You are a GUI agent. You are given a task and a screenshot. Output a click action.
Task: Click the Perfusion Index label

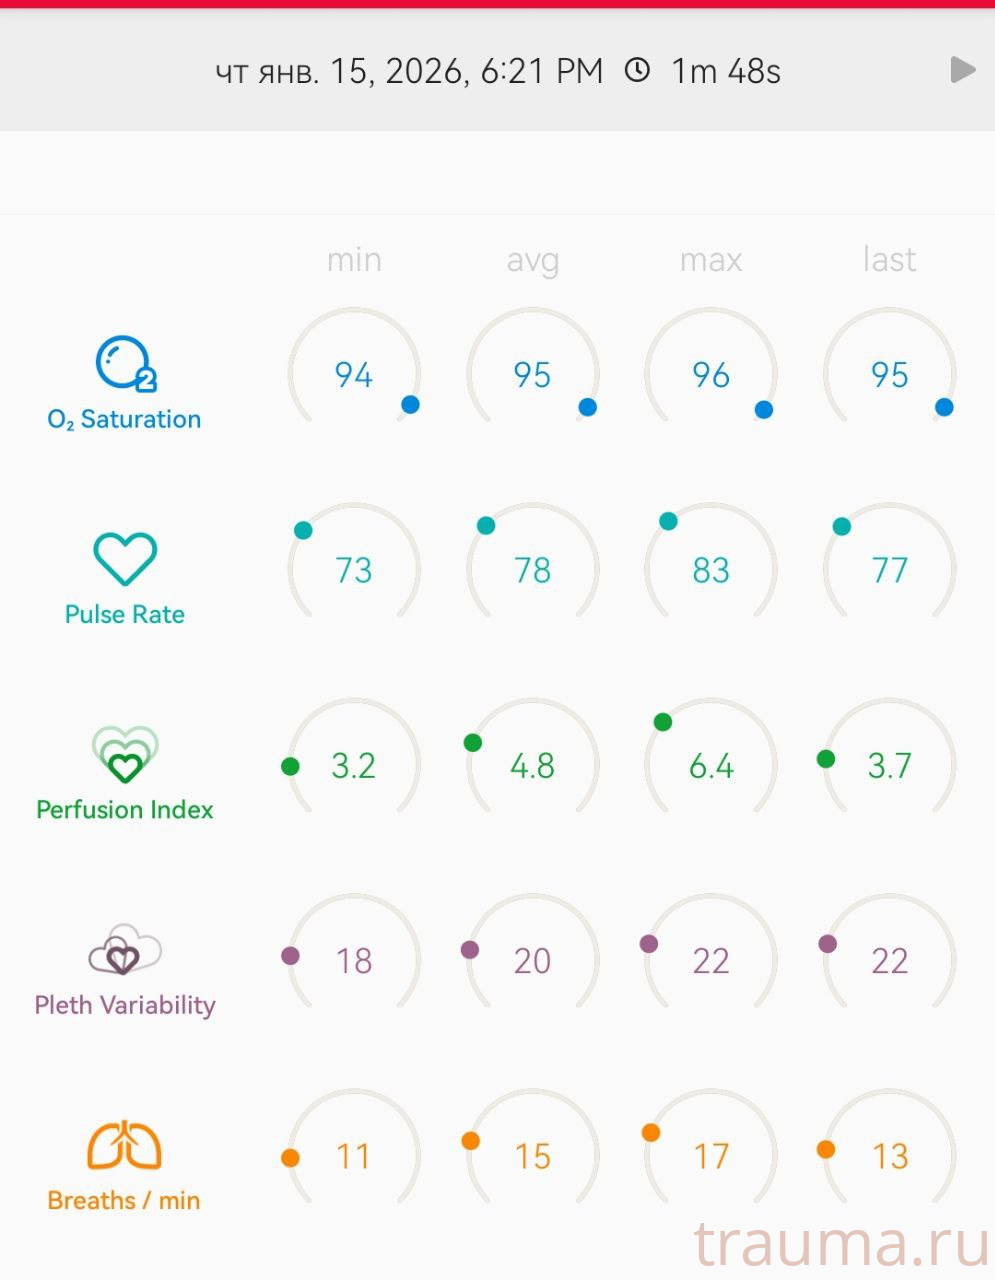[x=125, y=809]
